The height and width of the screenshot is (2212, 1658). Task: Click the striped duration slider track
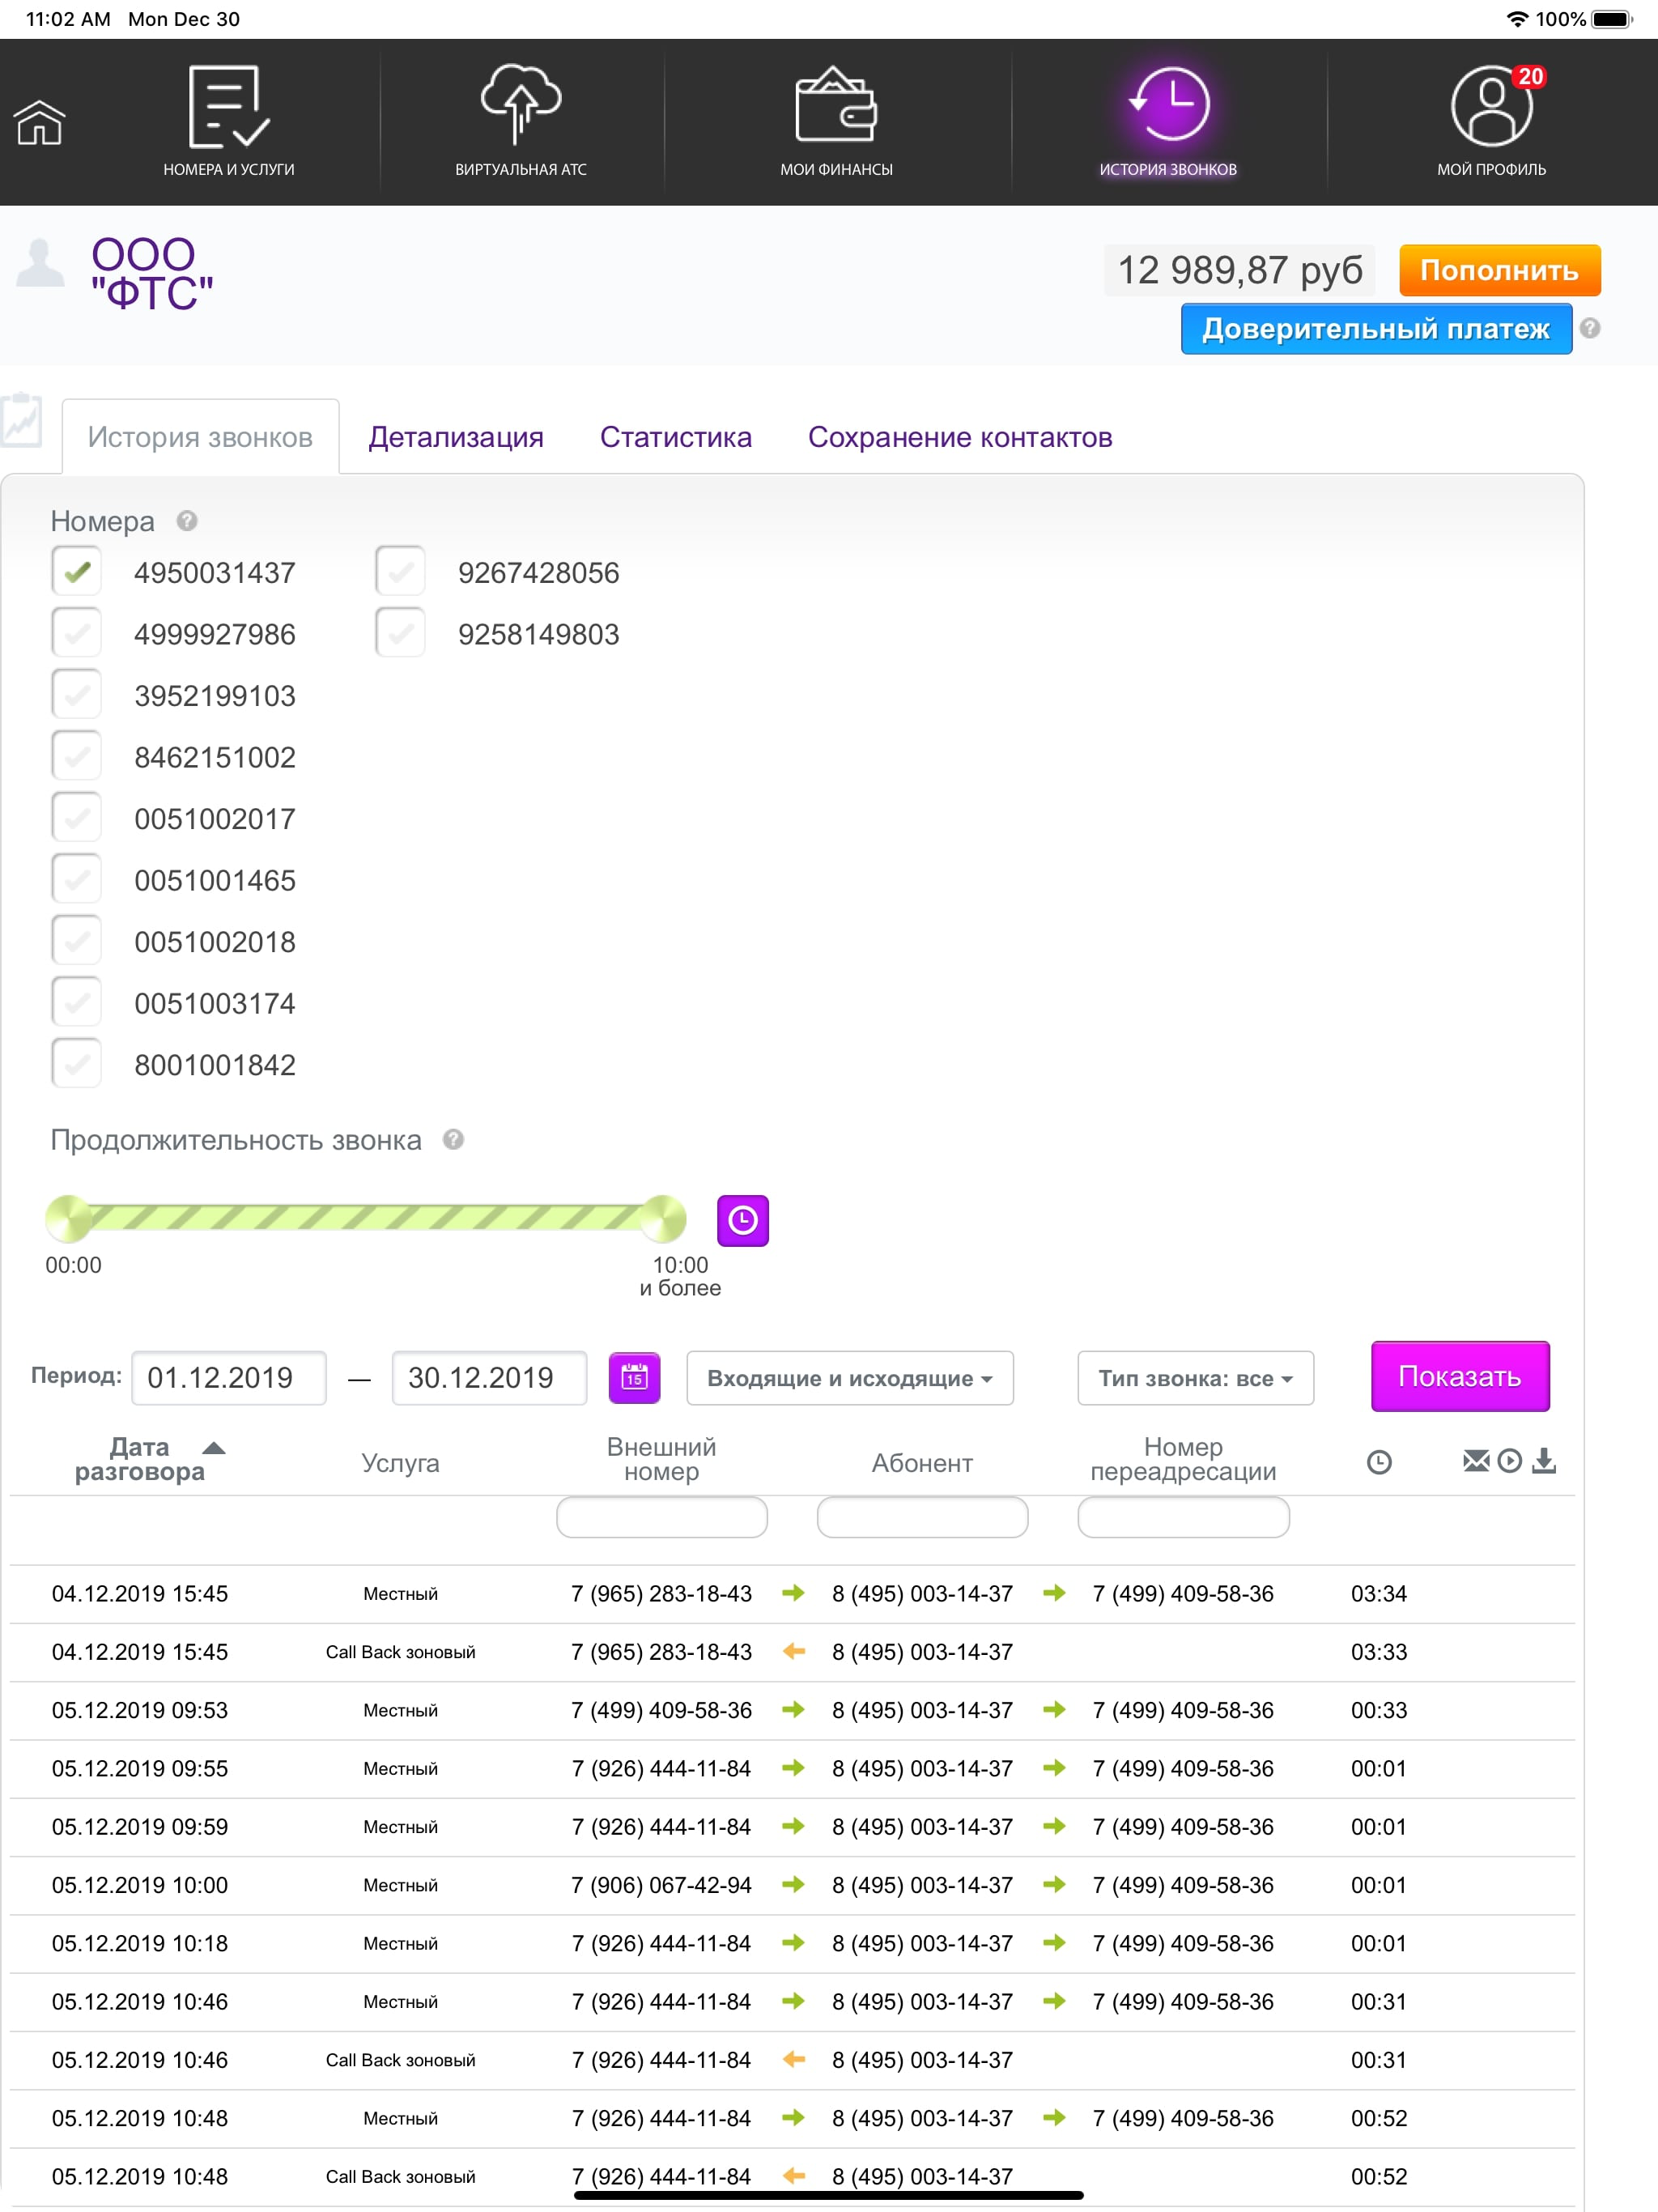(x=366, y=1218)
